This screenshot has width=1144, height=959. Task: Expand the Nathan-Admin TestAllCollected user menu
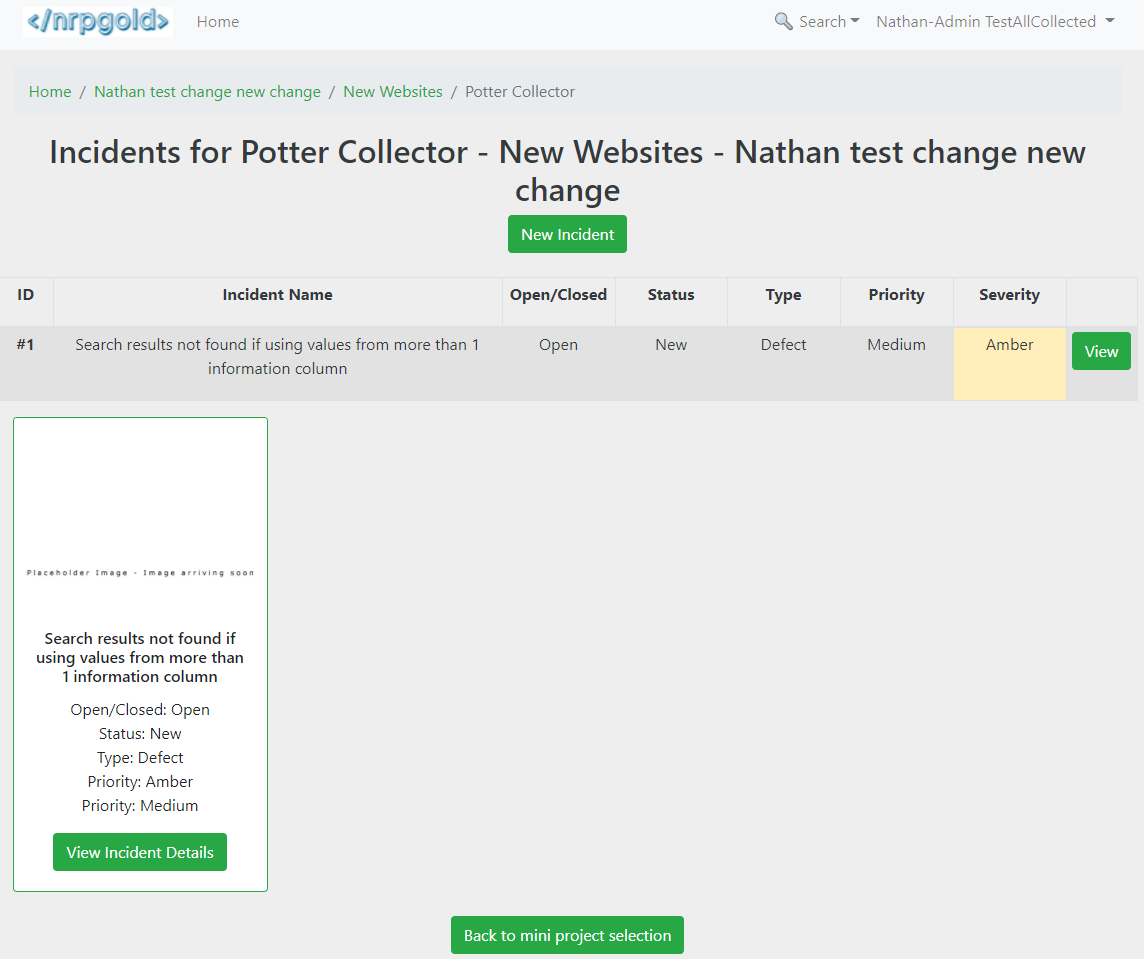click(x=995, y=21)
